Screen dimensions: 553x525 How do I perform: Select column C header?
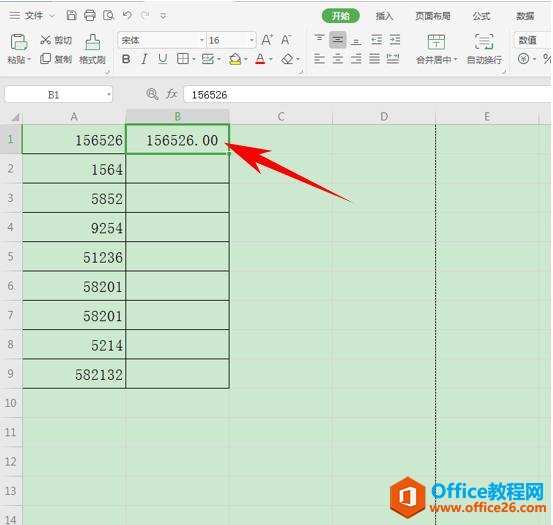[281, 116]
